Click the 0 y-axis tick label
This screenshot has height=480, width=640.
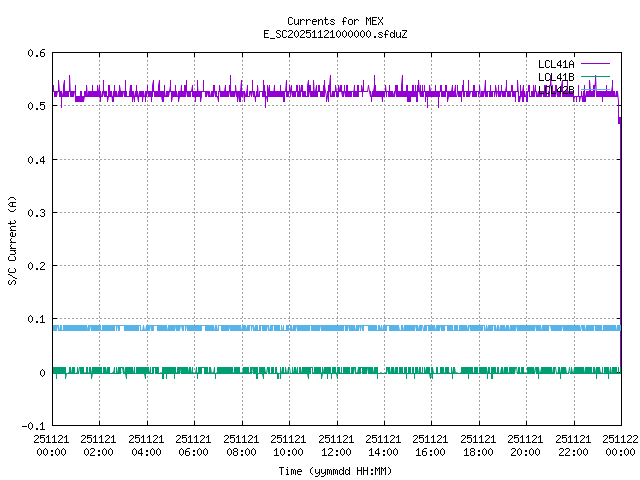coord(42,373)
